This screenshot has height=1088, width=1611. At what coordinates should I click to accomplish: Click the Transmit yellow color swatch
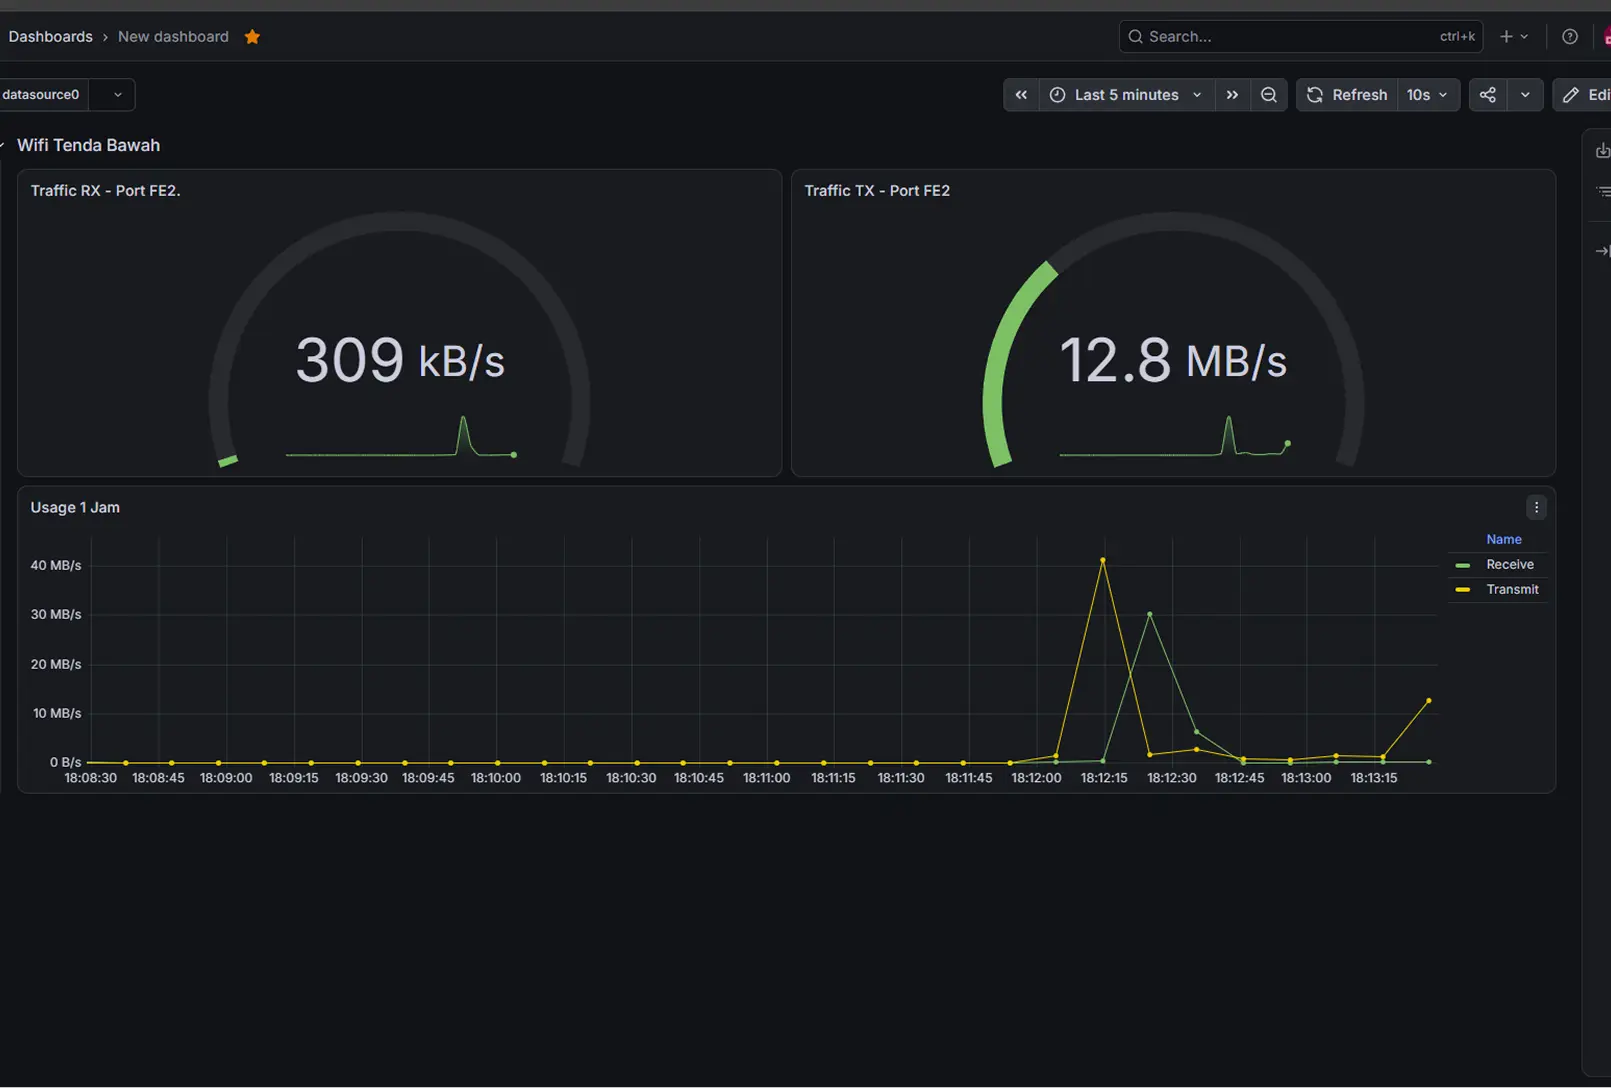point(1463,590)
